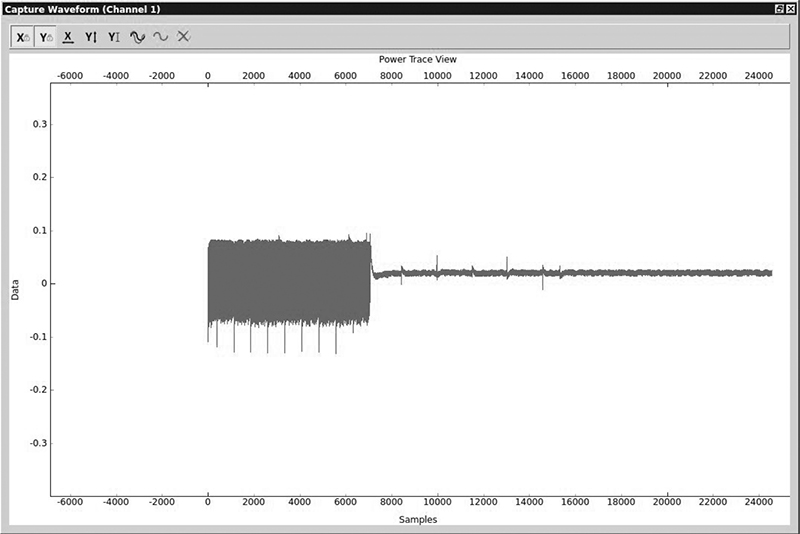Click the first Y range icon after the underlined X
This screenshot has width=800, height=534.
coord(91,37)
